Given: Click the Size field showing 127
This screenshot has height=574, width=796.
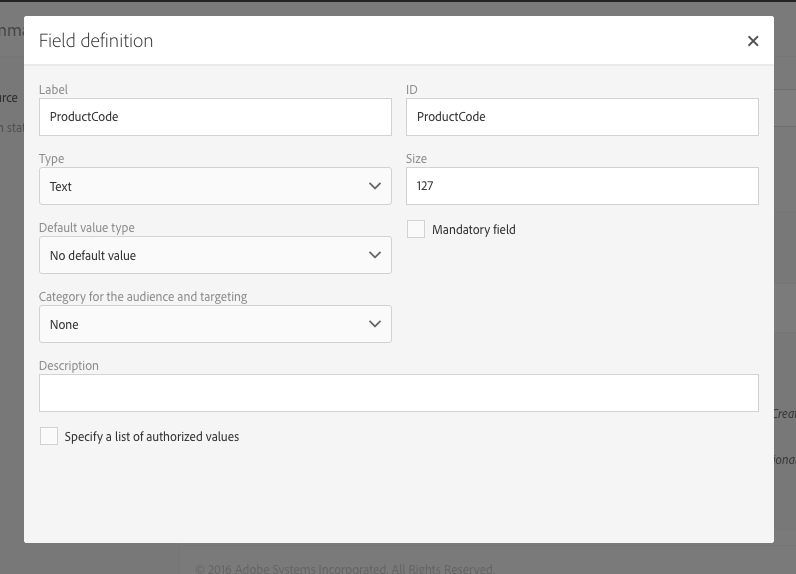Looking at the screenshot, I should (581, 186).
